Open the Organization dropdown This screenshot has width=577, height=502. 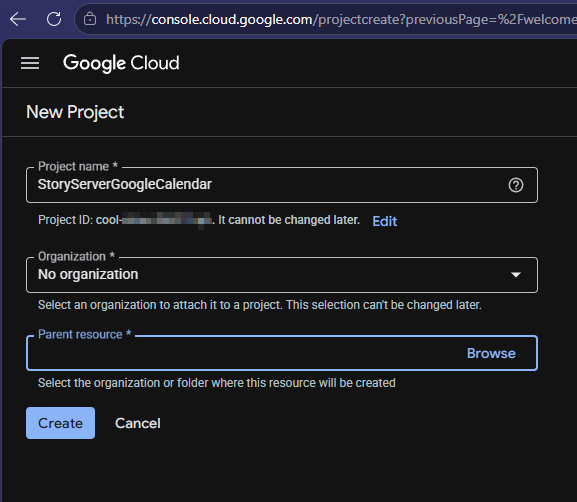click(282, 275)
